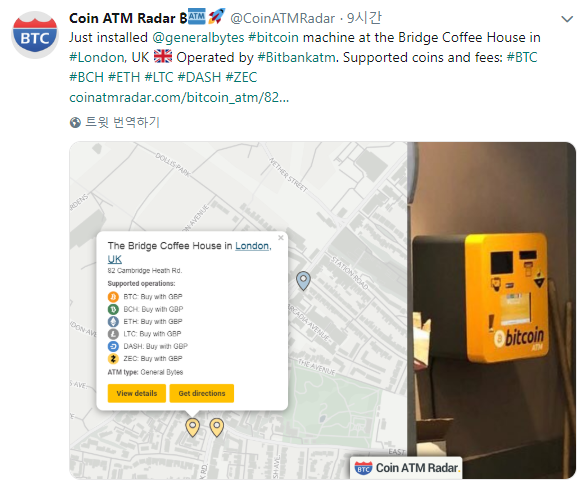The height and width of the screenshot is (490, 587).
Task: Open the @generalbytes mention link
Action: tap(198, 37)
